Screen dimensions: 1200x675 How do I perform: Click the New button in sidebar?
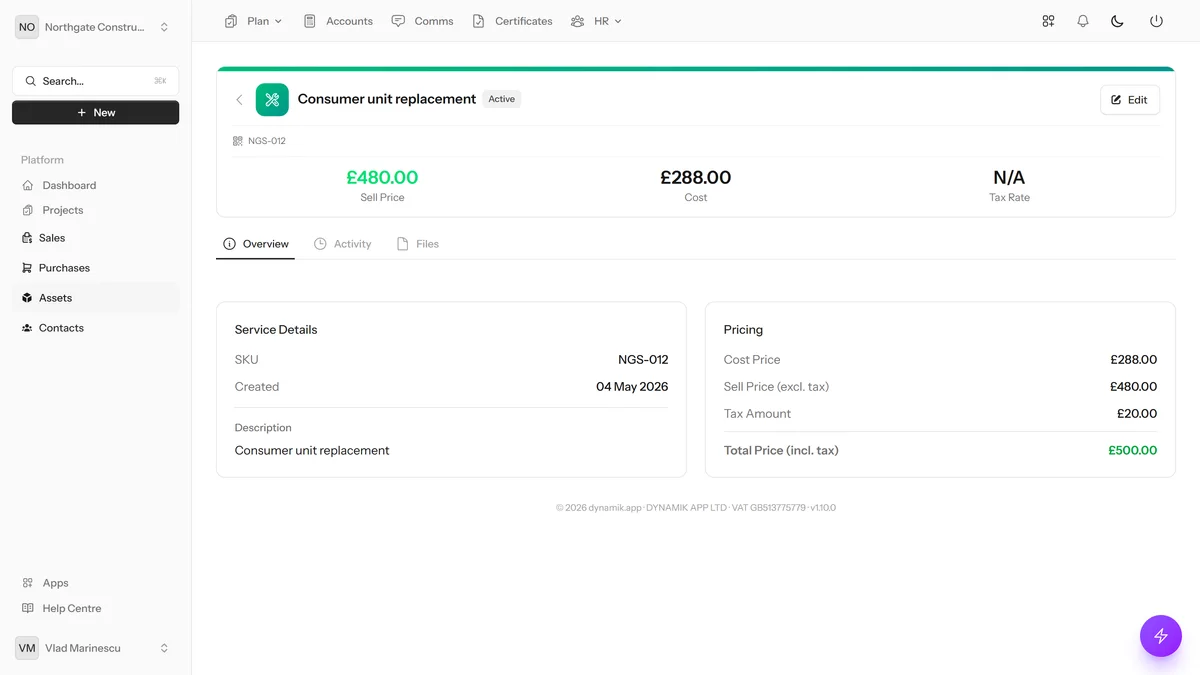96,113
